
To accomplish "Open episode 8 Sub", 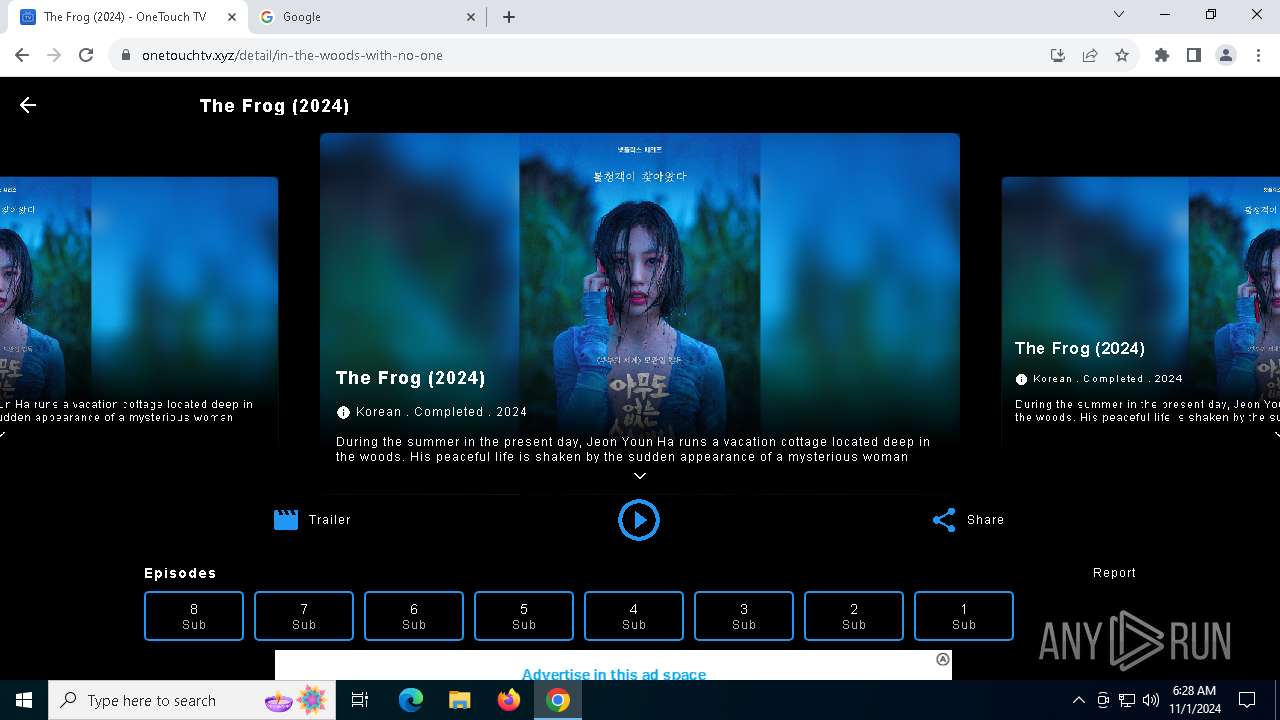I will [x=194, y=616].
